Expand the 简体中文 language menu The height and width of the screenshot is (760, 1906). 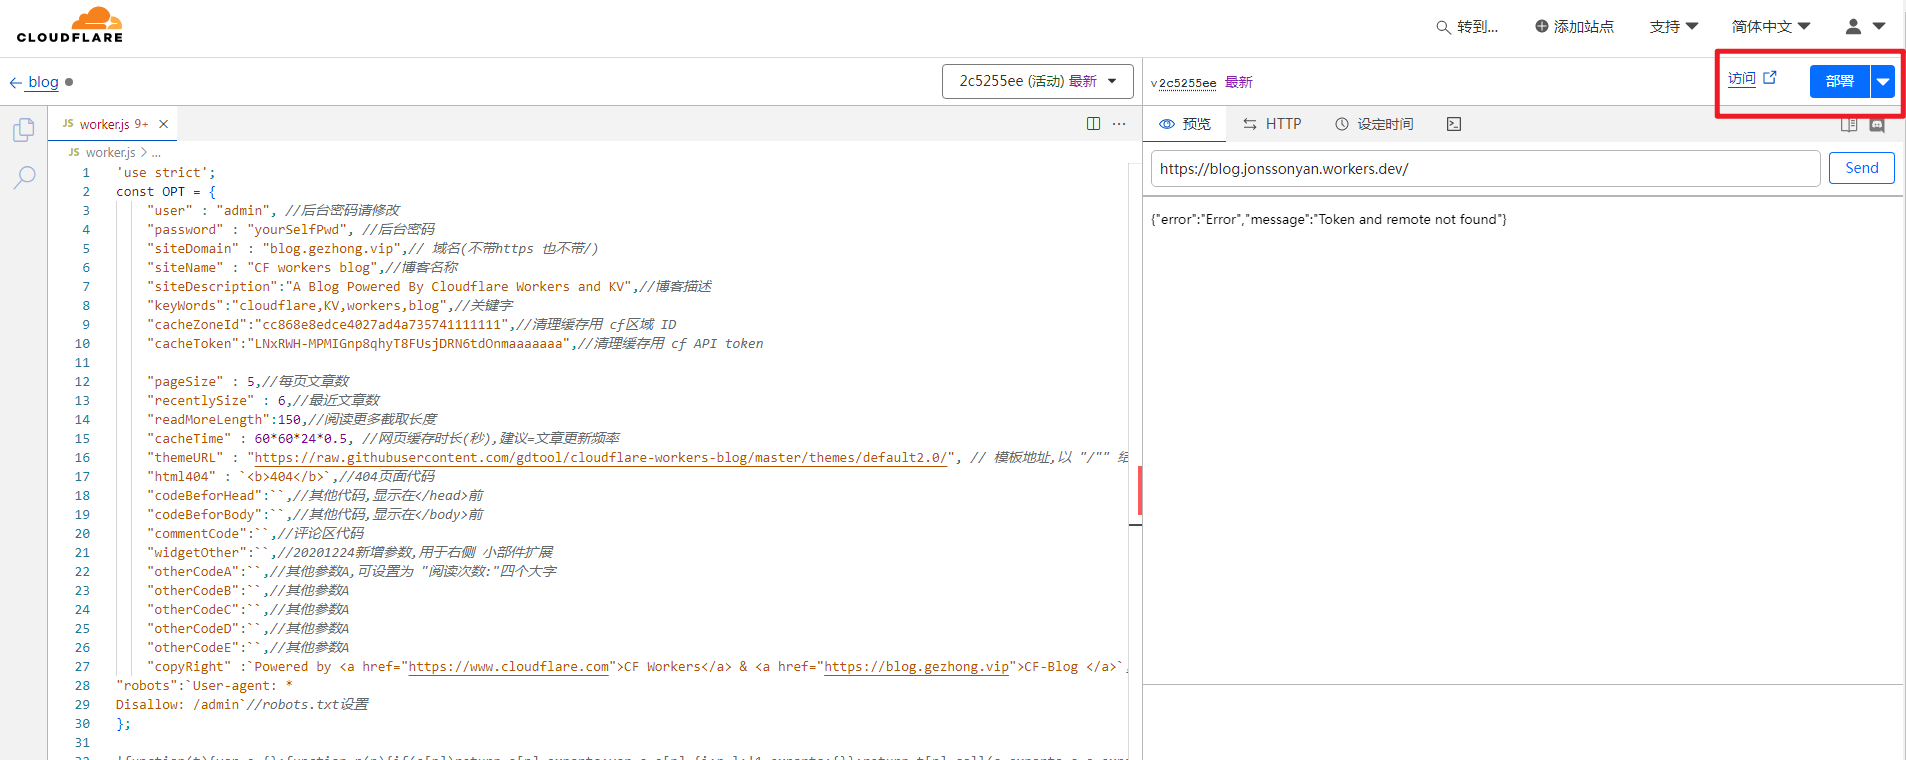click(x=1770, y=27)
